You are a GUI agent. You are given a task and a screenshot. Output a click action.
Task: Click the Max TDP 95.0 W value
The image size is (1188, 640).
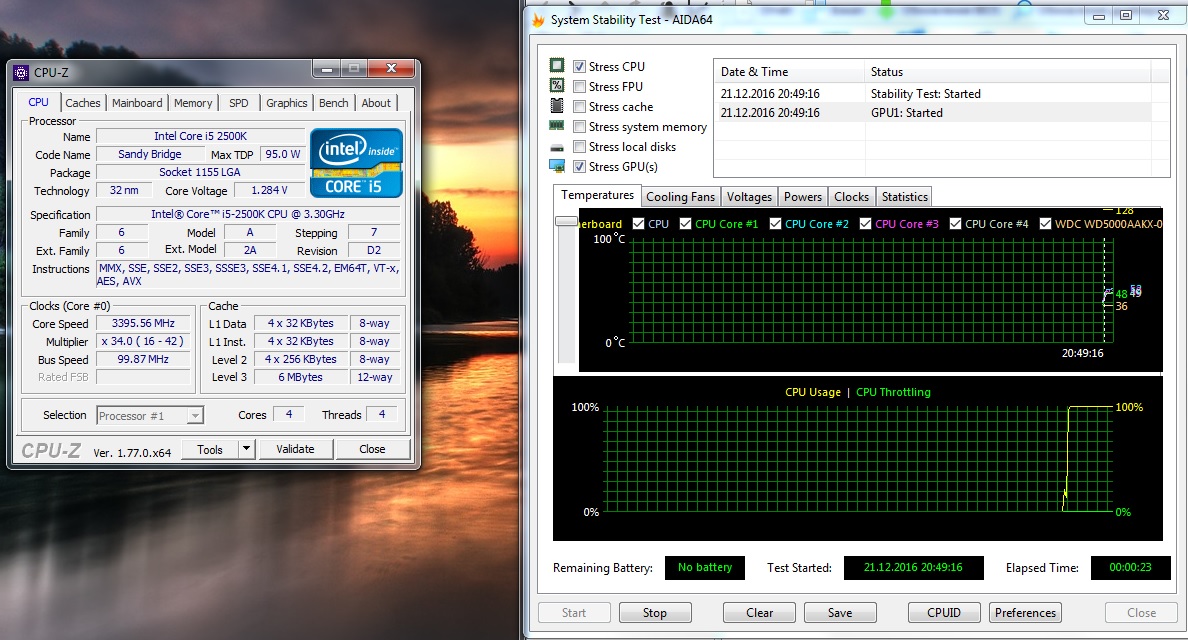283,155
